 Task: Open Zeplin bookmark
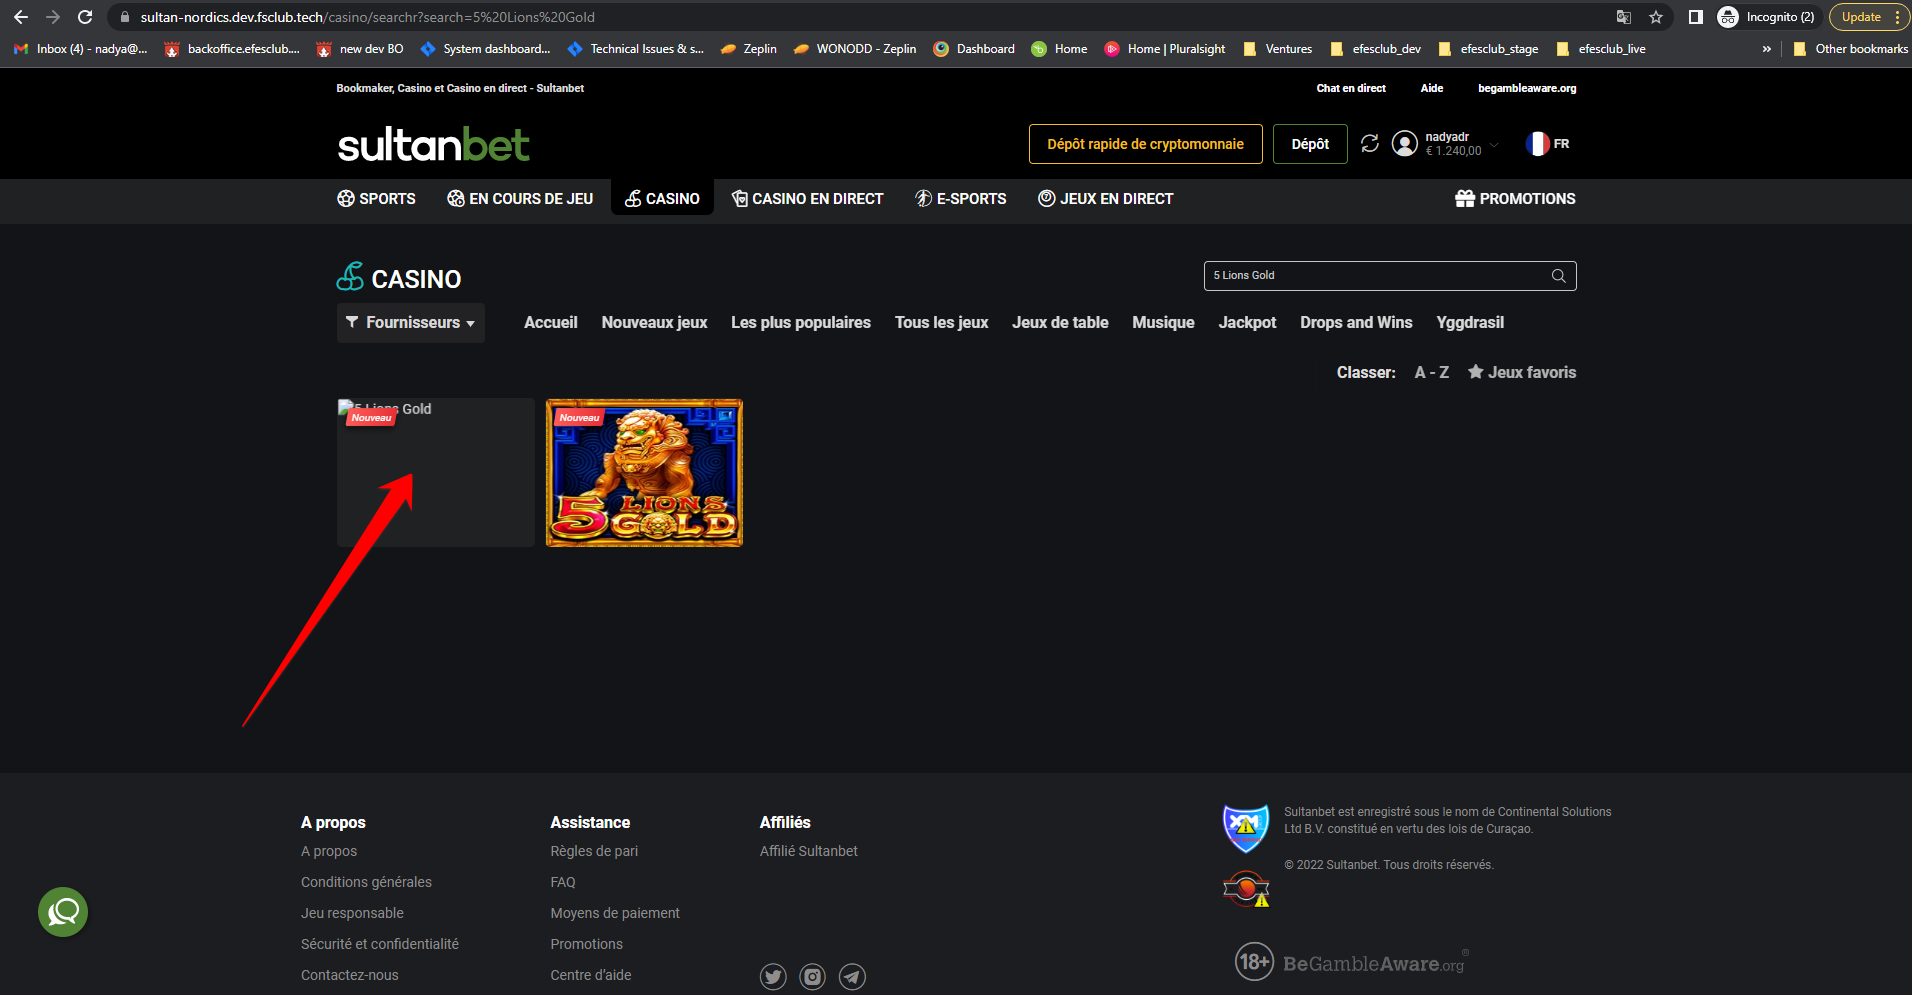coord(749,49)
